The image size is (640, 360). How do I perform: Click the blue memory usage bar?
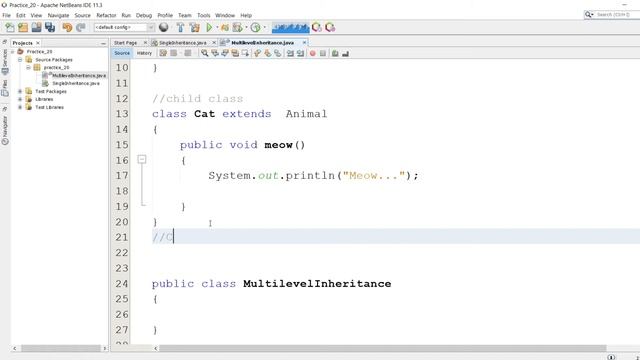[x=291, y=27]
